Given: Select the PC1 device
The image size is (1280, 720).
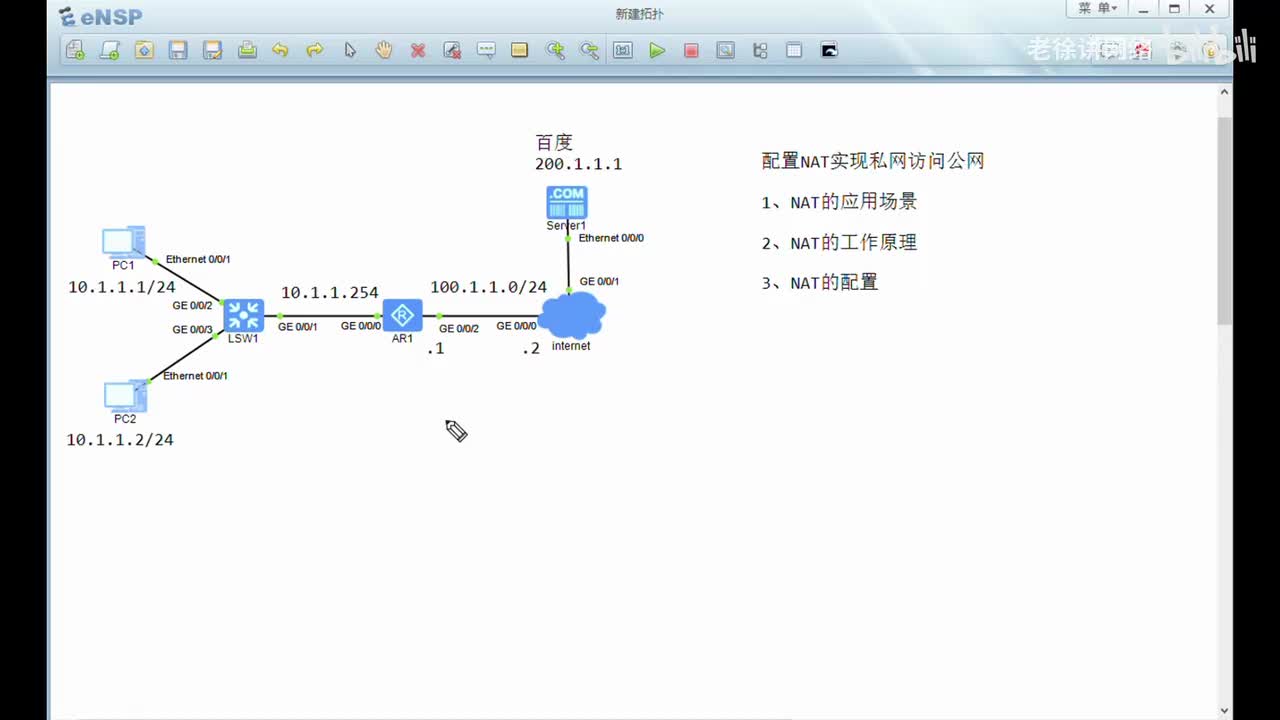Looking at the screenshot, I should 124,243.
